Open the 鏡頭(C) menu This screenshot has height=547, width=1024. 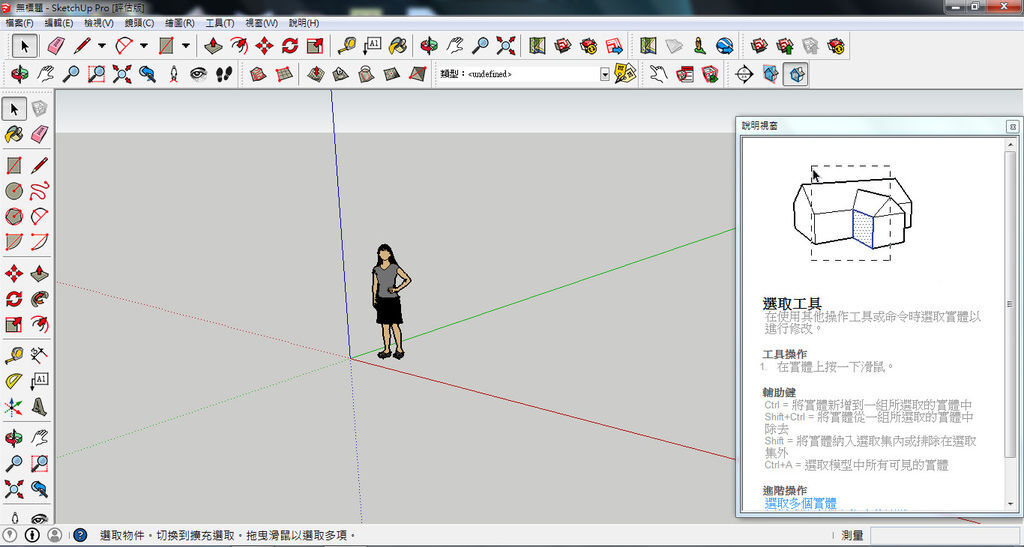pos(139,23)
